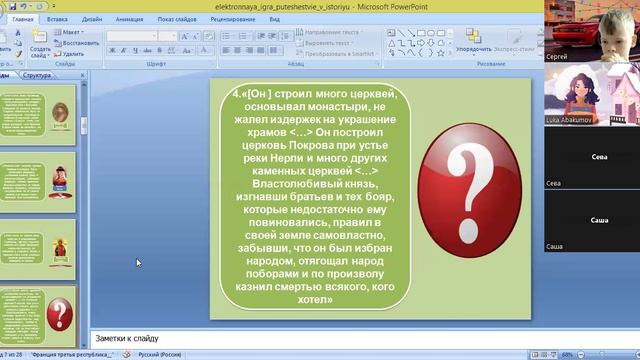Viewport: 640px width, 360px height.
Task: Decrease font size with shrink font icon
Action: click(x=196, y=36)
